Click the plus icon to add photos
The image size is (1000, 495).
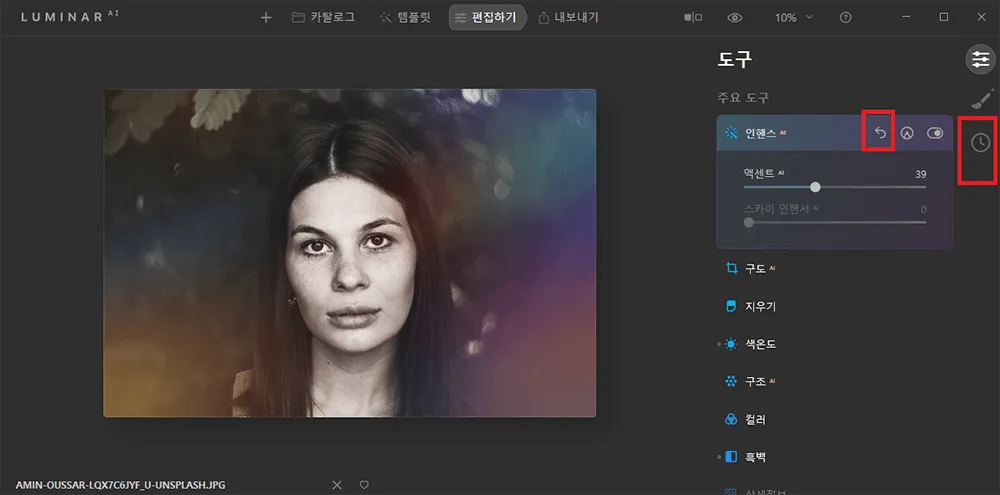(266, 18)
